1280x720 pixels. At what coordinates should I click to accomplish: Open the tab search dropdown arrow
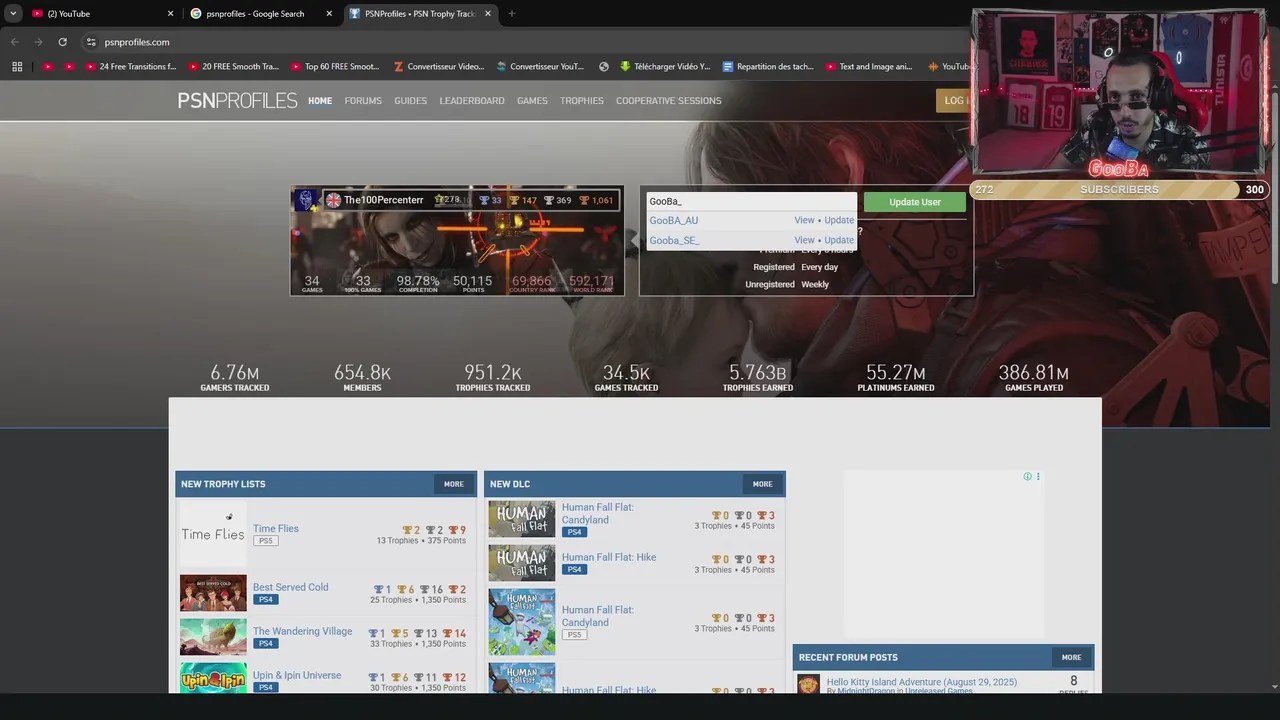pyautogui.click(x=13, y=14)
